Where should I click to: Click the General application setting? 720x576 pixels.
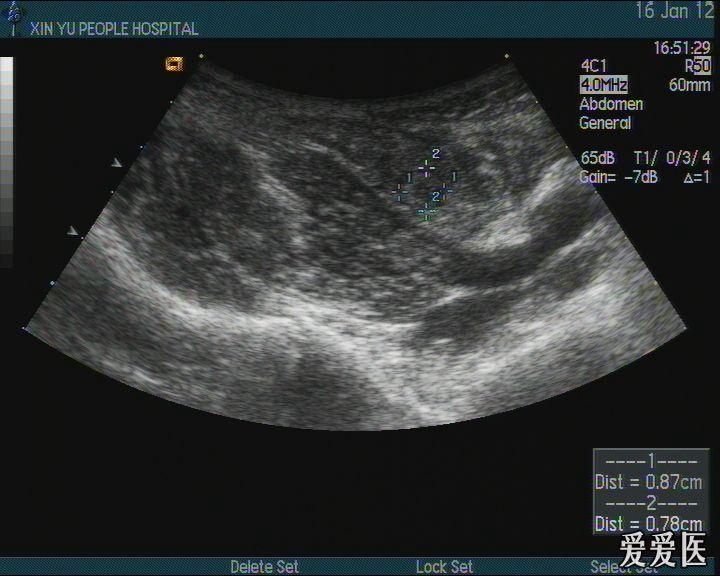pyautogui.click(x=605, y=123)
